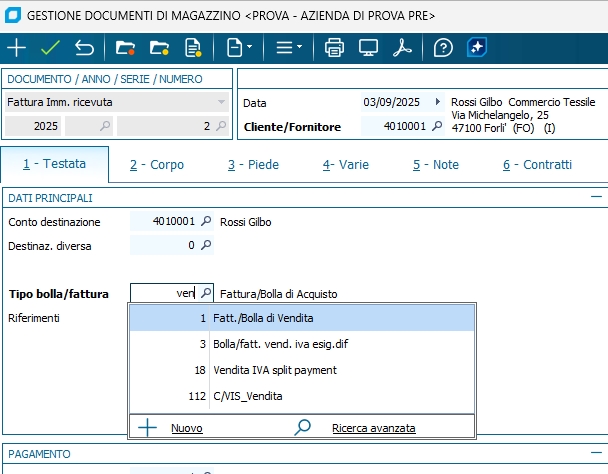Open the Contratti tab
Image resolution: width=608 pixels, height=474 pixels.
[537, 165]
